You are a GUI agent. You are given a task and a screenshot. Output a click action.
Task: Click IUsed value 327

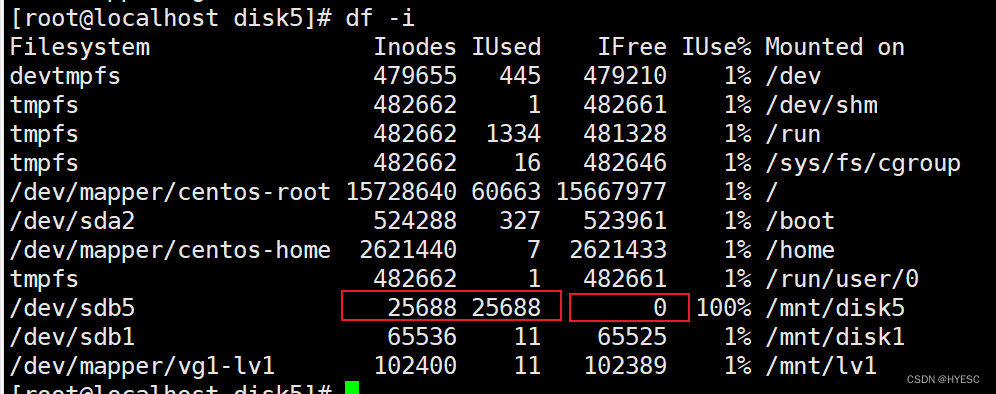click(x=520, y=221)
